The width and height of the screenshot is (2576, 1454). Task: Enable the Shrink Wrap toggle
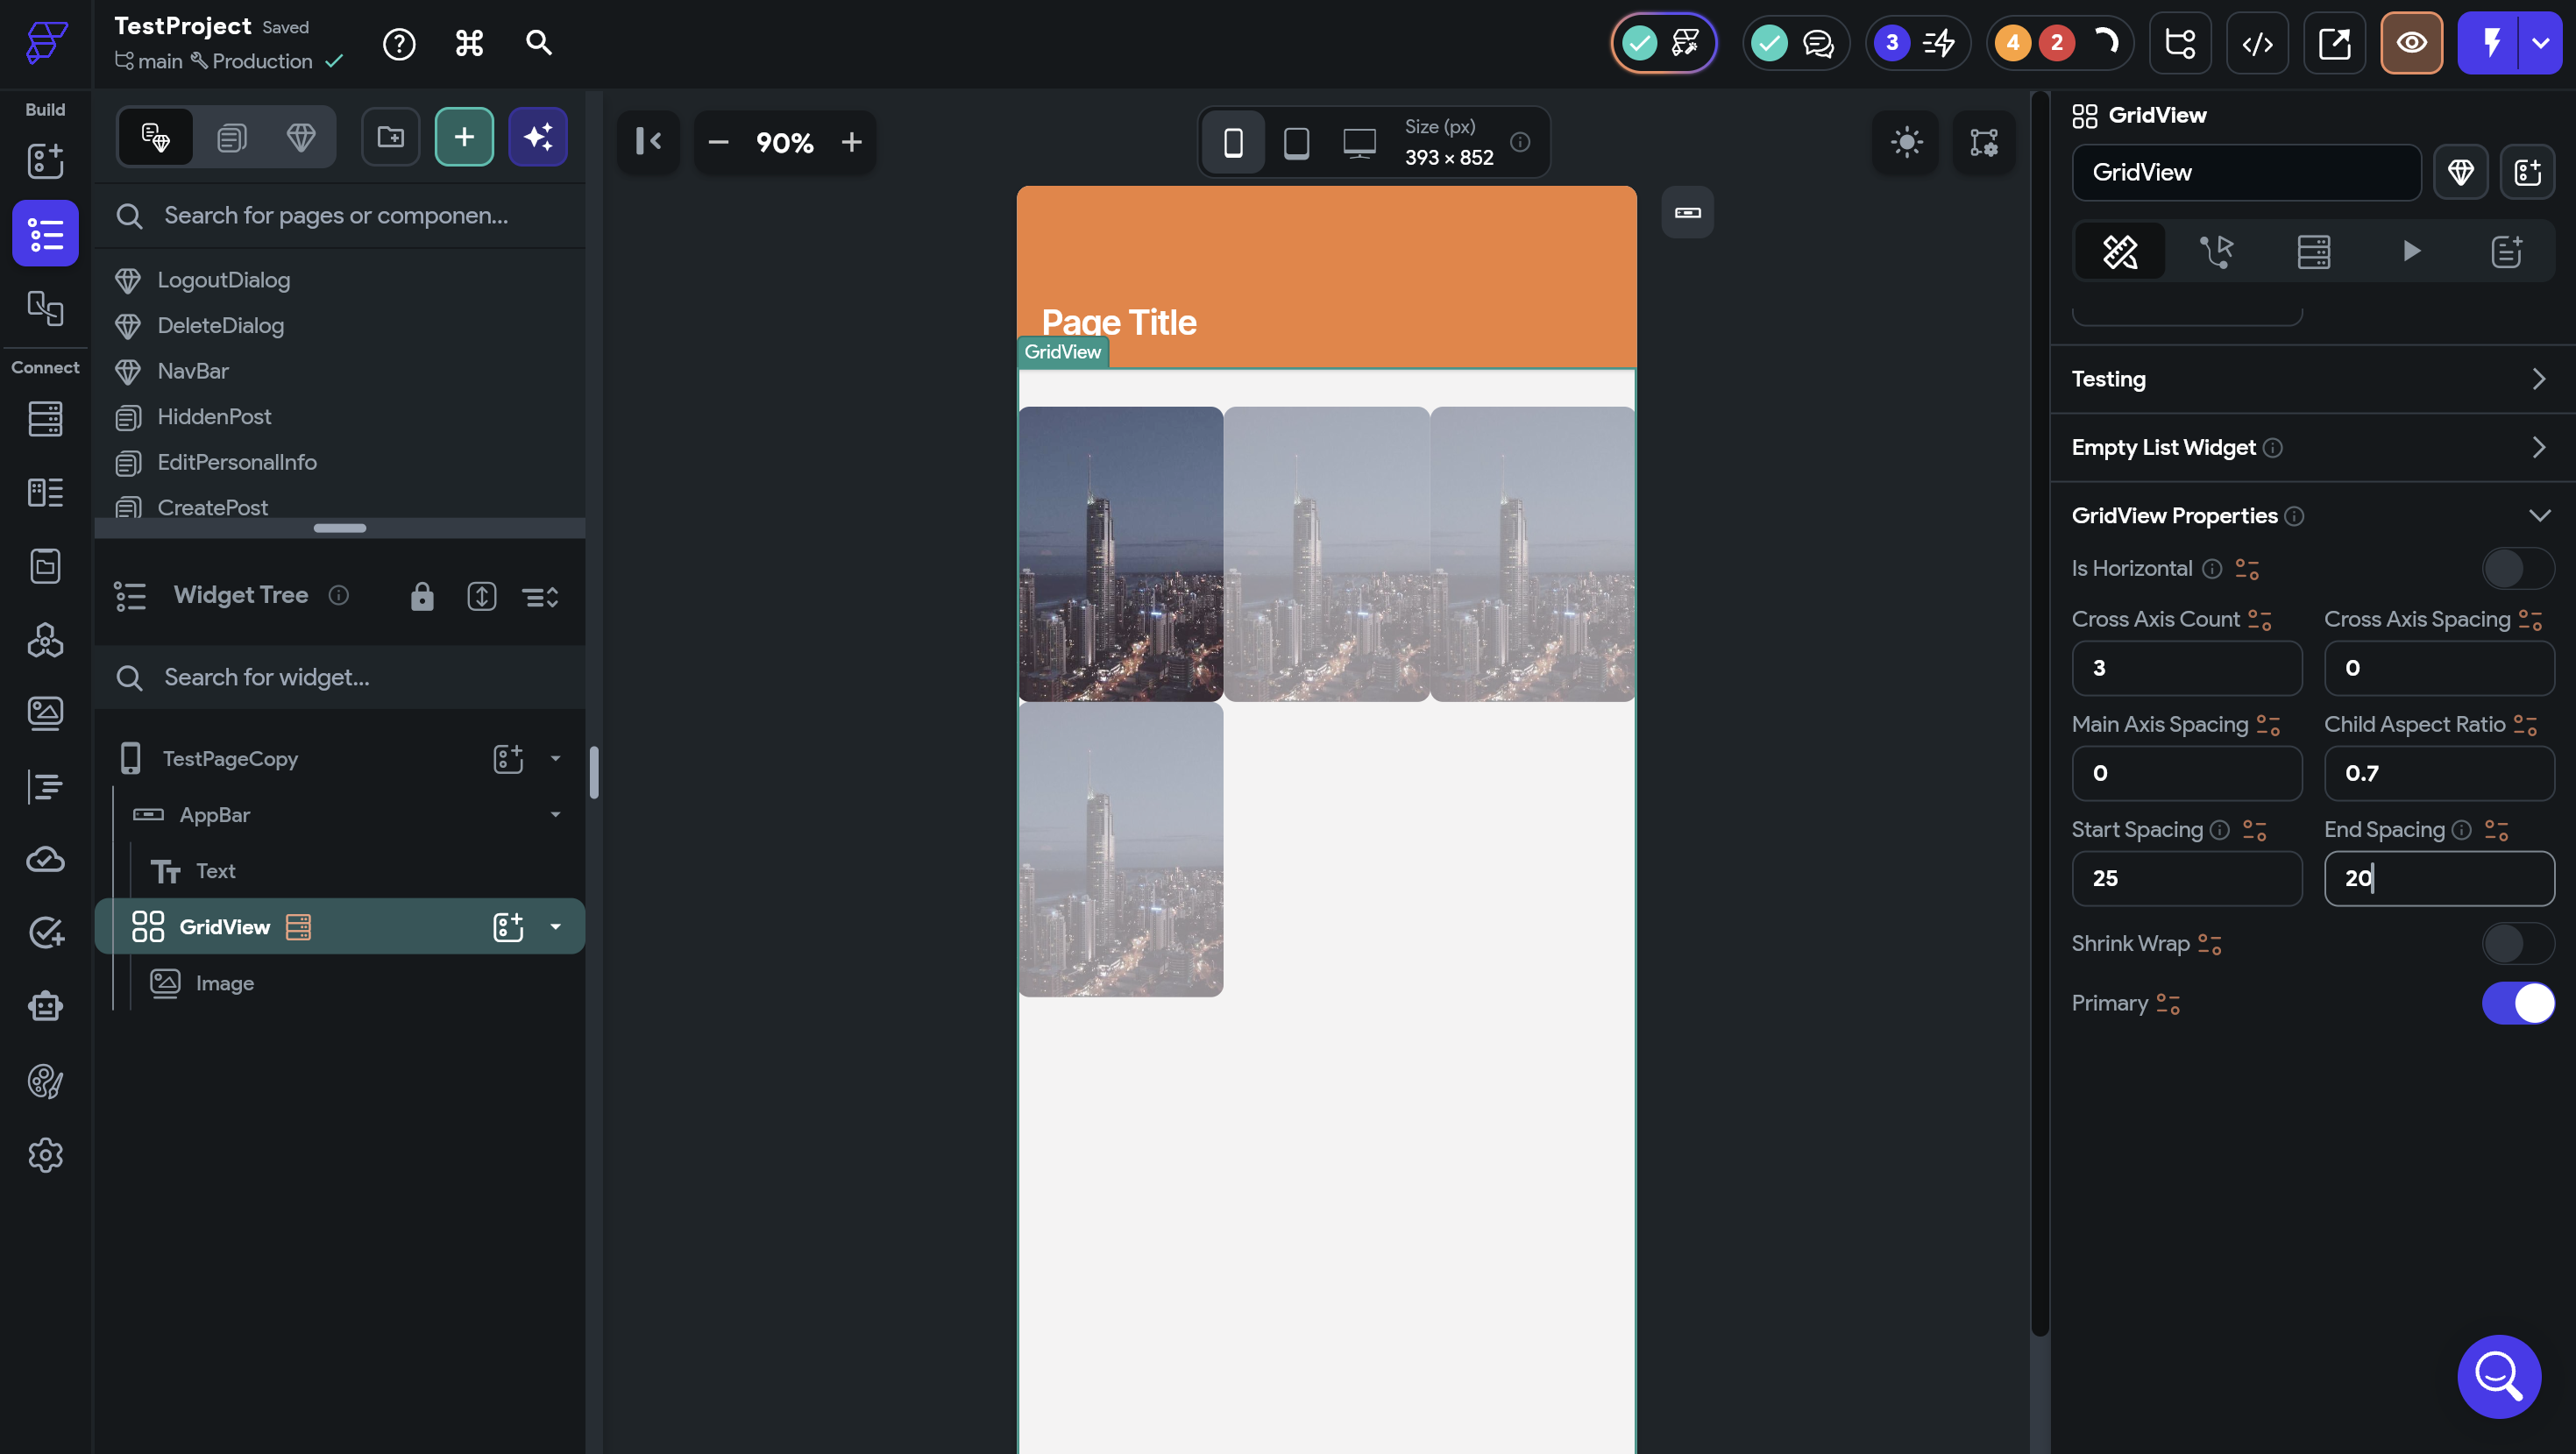click(x=2517, y=944)
